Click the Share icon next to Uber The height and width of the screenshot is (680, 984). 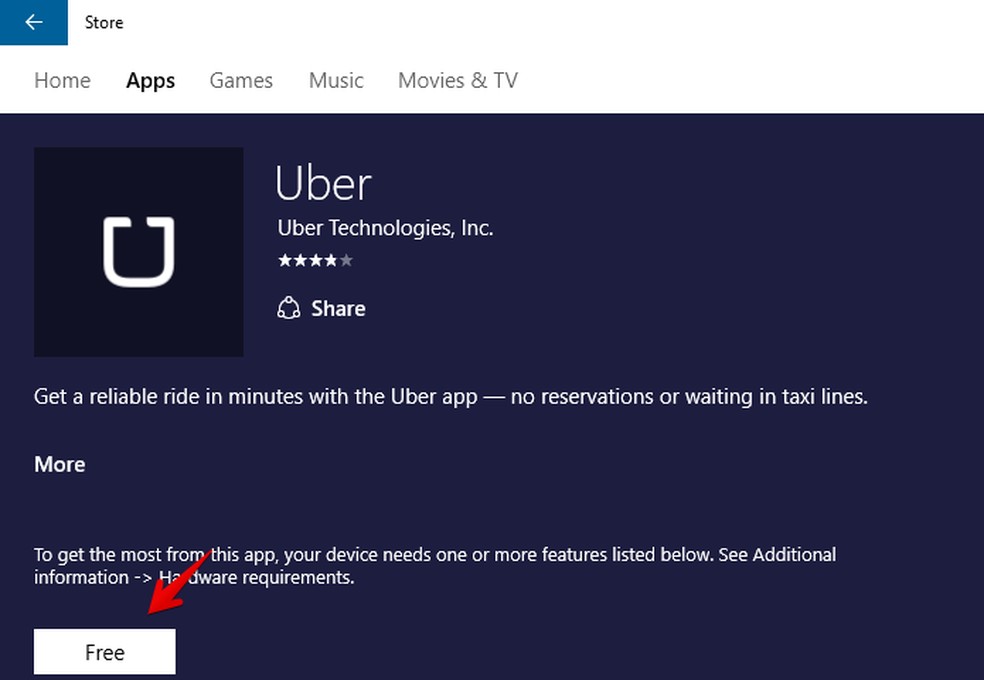(289, 308)
